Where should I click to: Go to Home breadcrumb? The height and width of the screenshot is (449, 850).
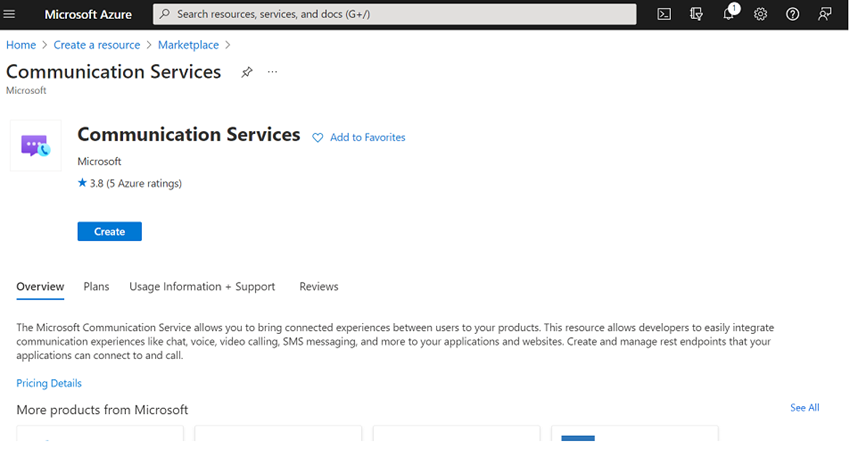coord(21,45)
